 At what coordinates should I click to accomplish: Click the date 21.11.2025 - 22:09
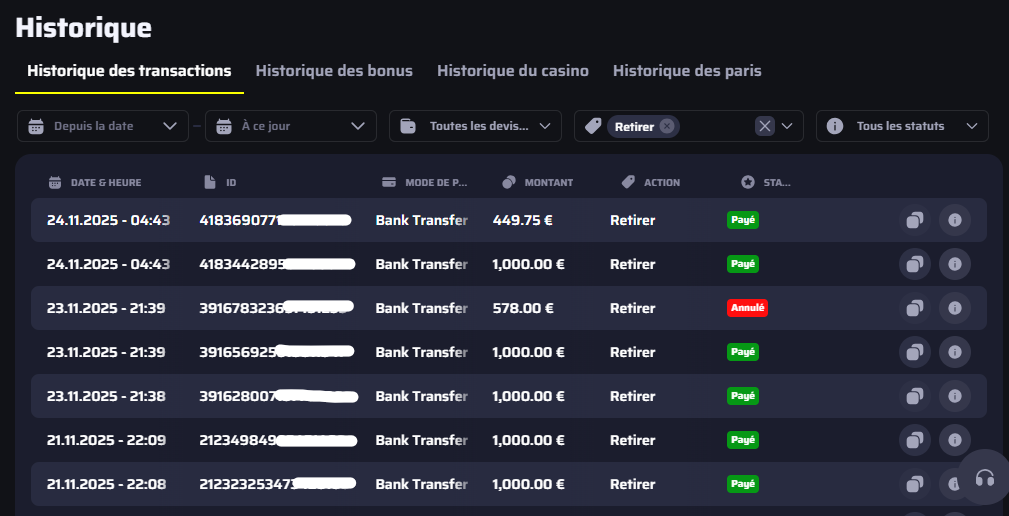[x=106, y=440]
